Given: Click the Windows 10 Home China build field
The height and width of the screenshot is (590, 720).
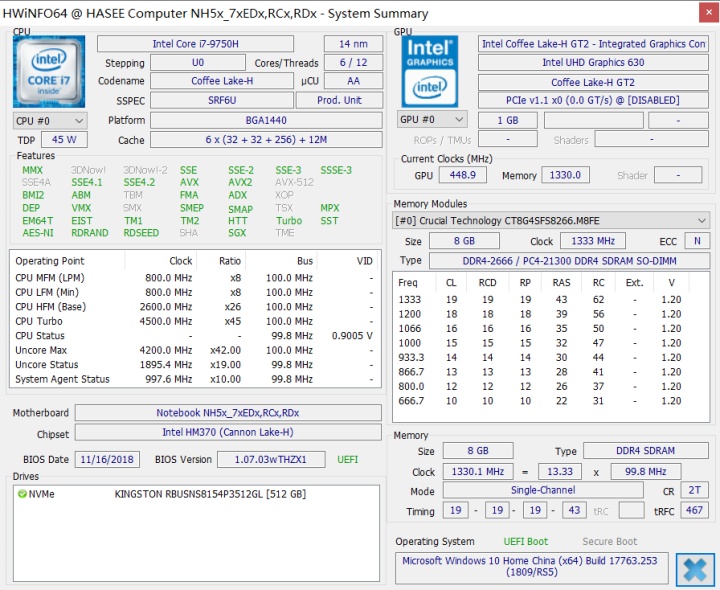Looking at the screenshot, I should 531,567.
